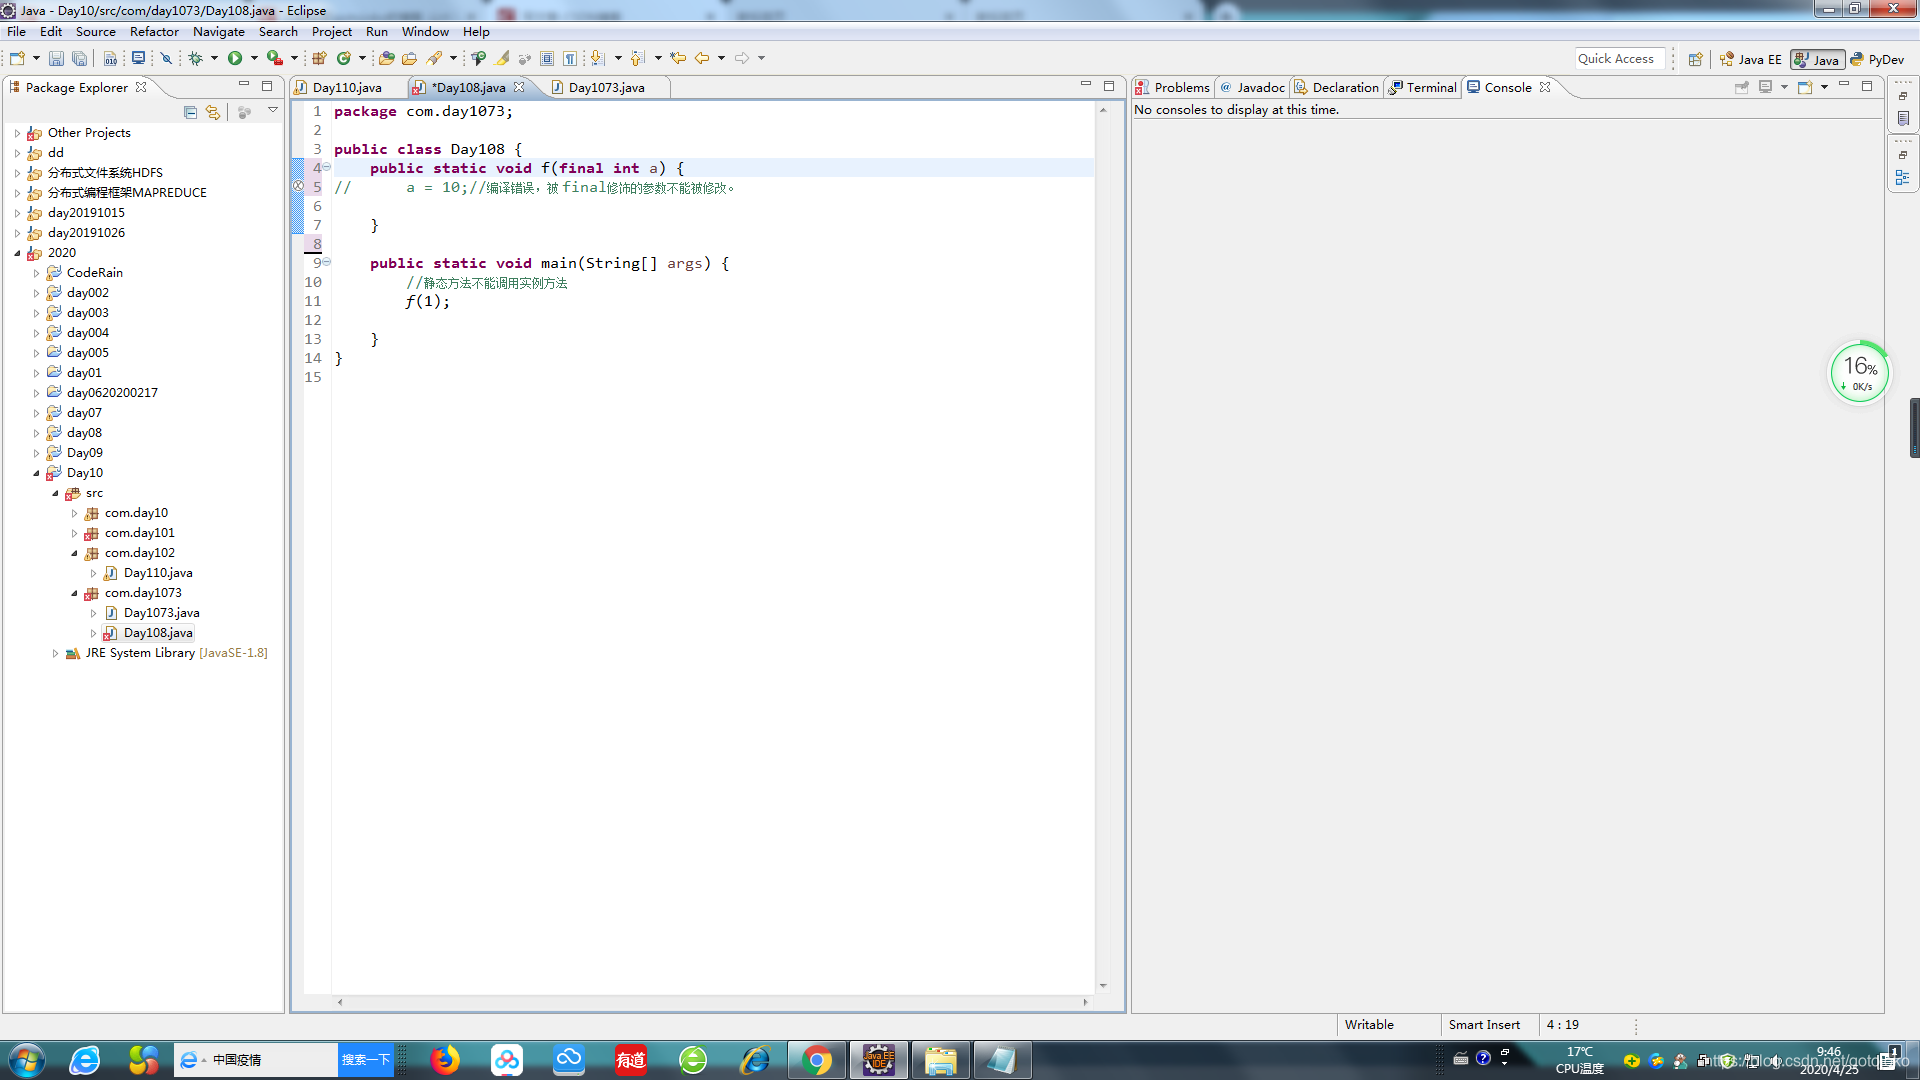Screen dimensions: 1920x1080
Task: Click the Quick Access search field
Action: point(1619,59)
